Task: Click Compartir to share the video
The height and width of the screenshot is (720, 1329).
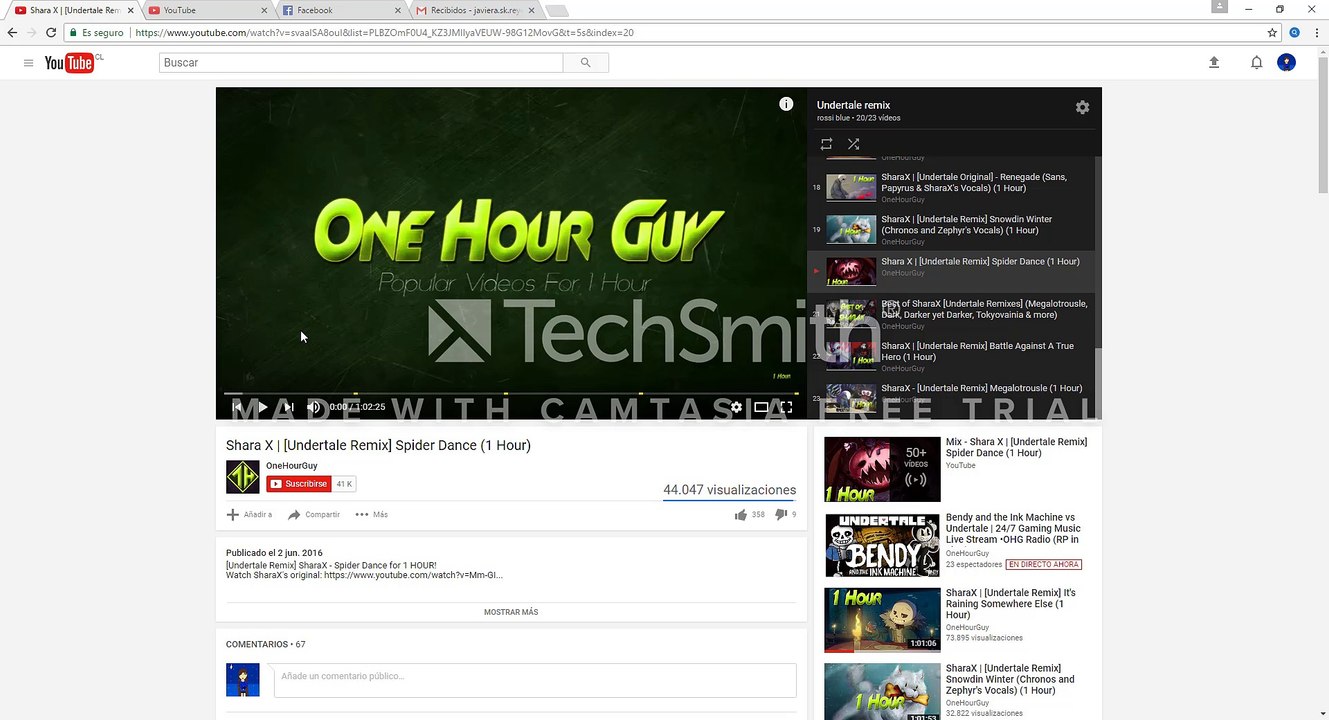Action: [x=314, y=515]
